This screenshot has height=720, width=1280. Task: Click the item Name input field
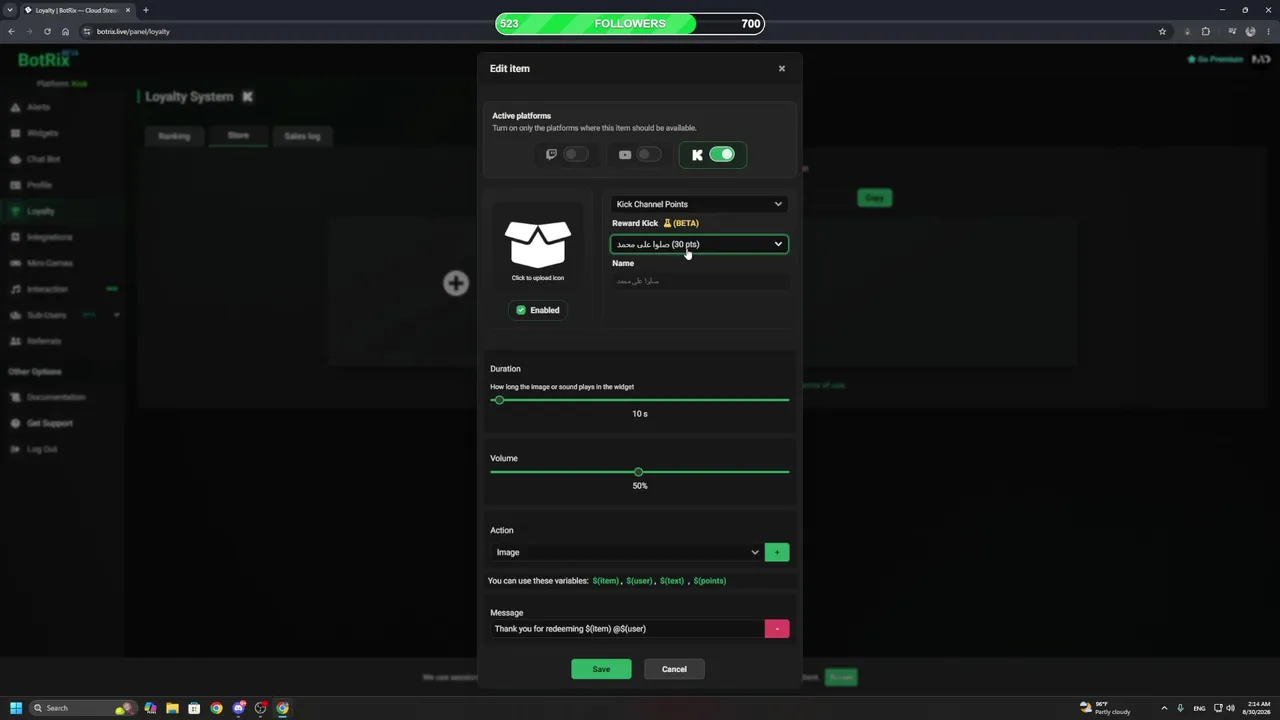[x=700, y=281]
